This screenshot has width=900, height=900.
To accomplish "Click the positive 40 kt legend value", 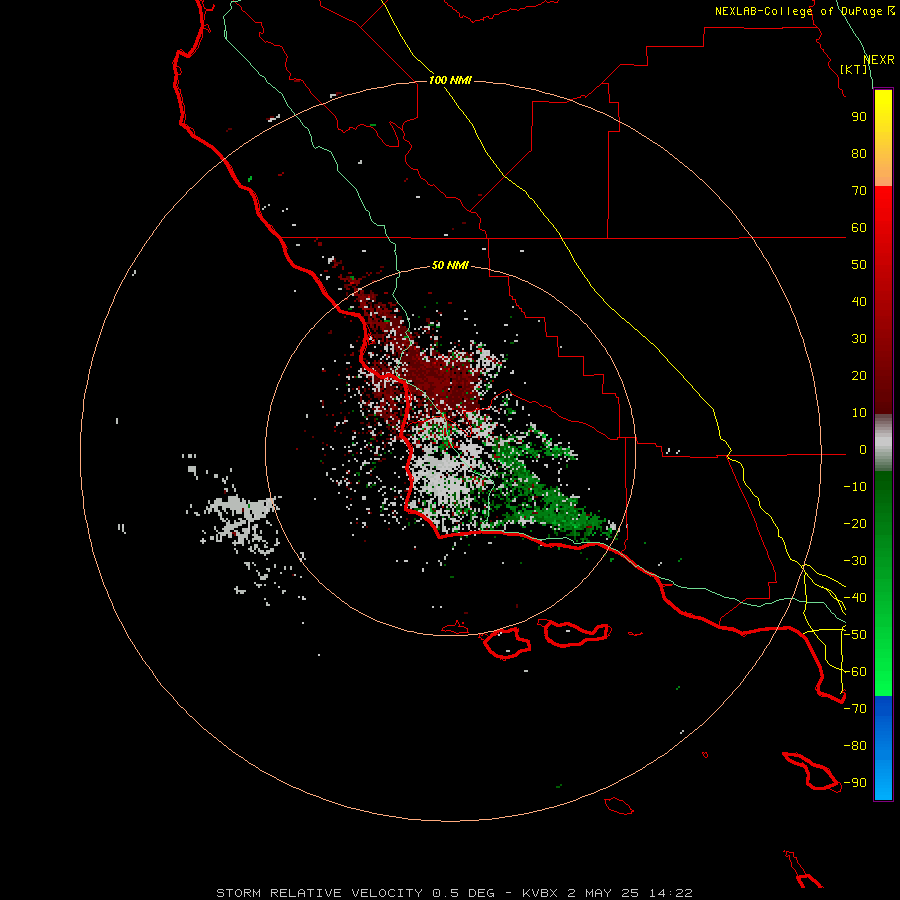I will coord(859,302).
